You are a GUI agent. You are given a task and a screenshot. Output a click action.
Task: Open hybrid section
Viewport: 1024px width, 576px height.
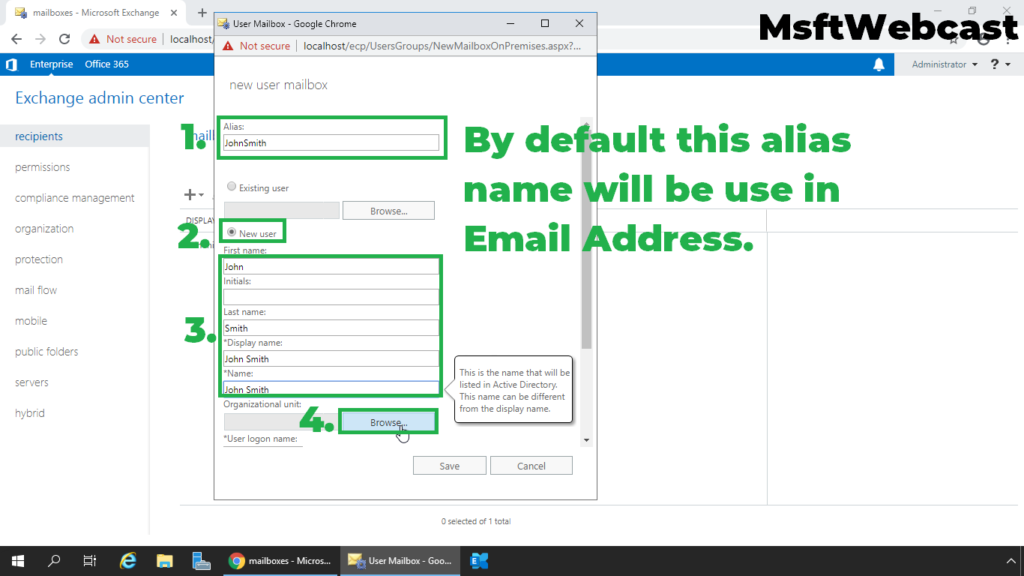coord(29,413)
